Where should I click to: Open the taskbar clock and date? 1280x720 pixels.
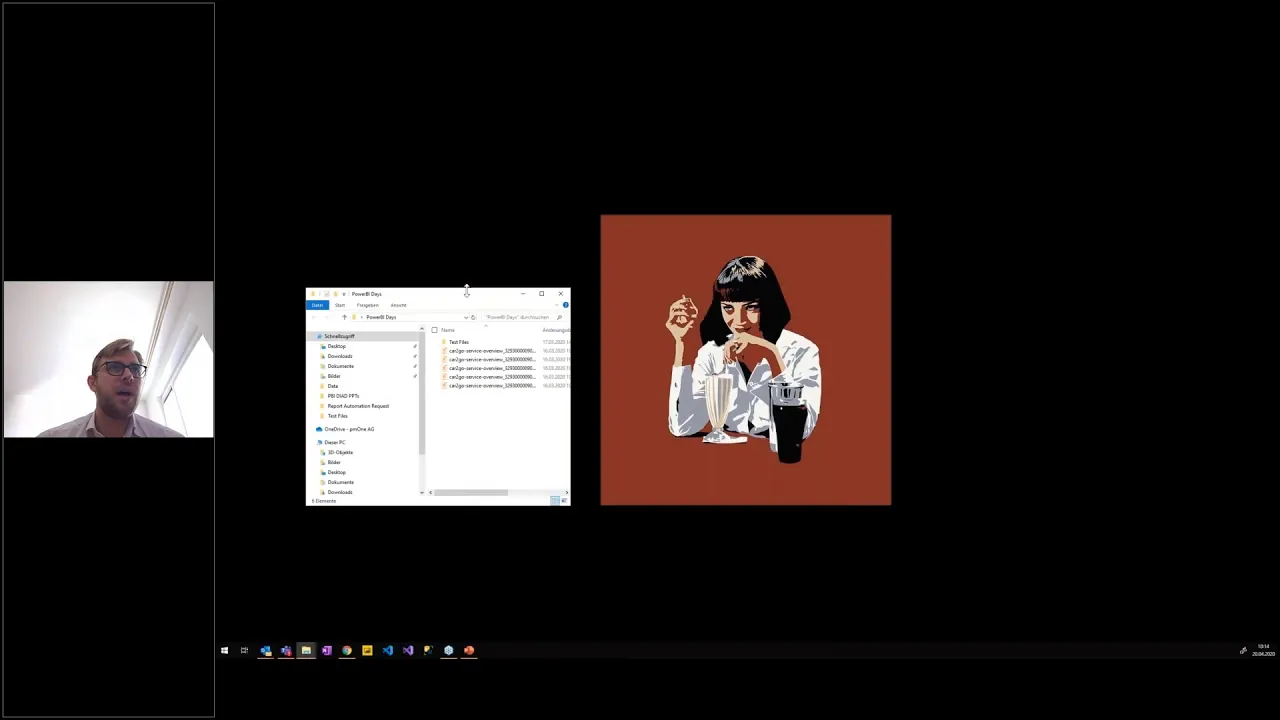(1263, 650)
